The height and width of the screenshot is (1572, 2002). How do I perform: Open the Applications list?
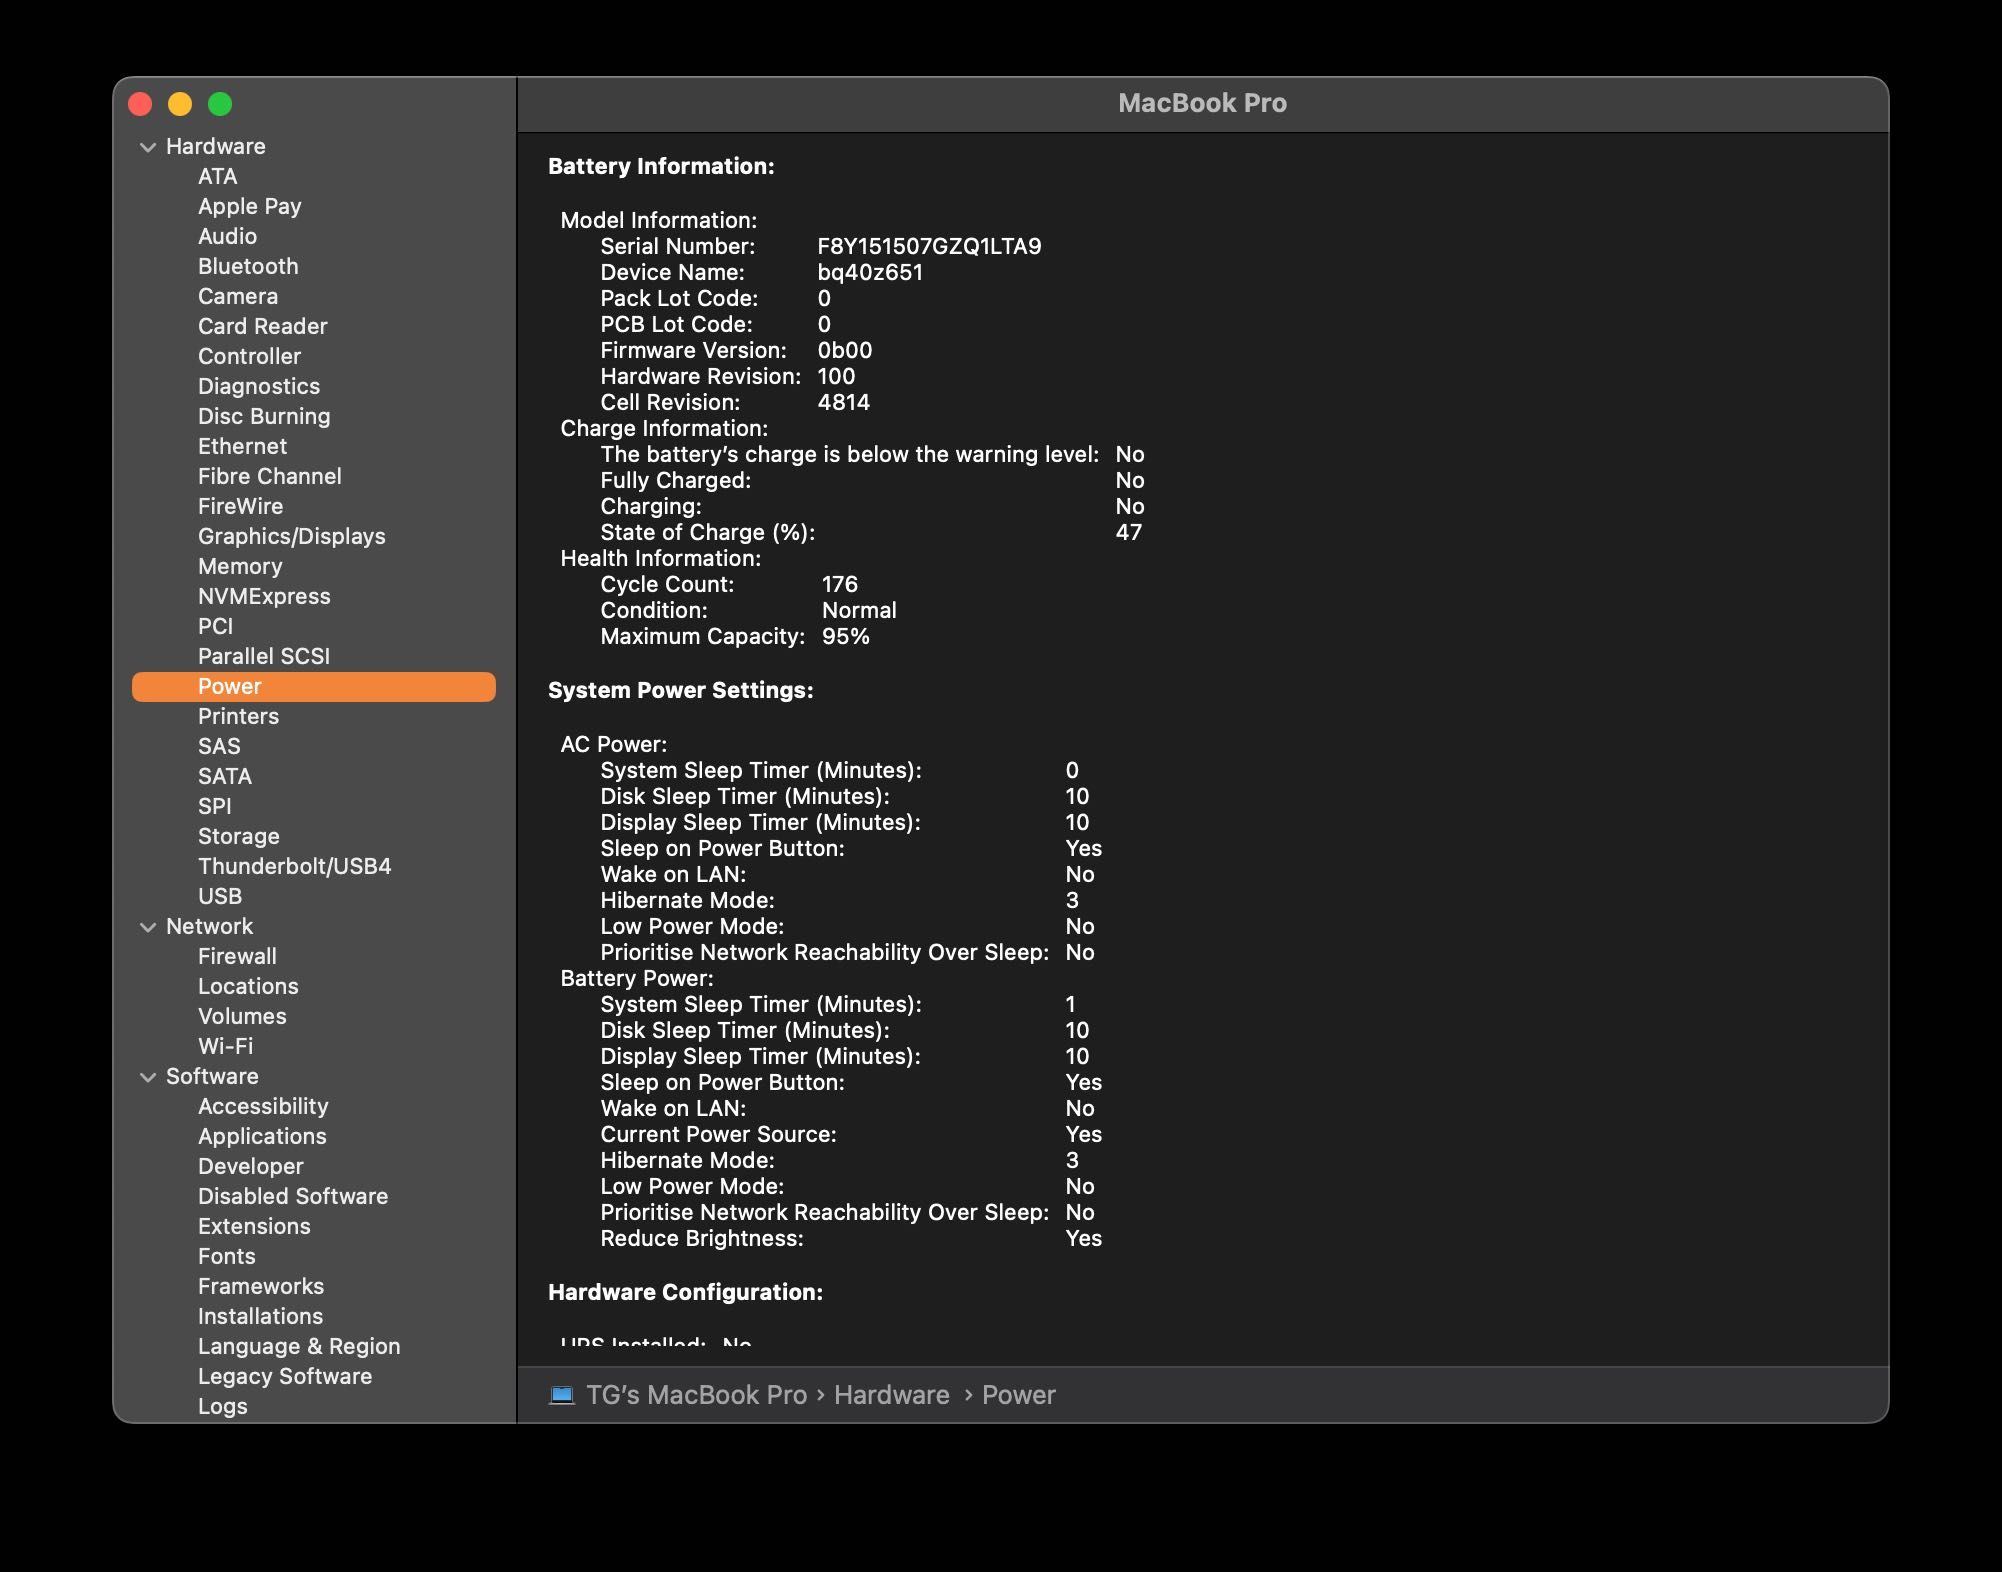[262, 1136]
